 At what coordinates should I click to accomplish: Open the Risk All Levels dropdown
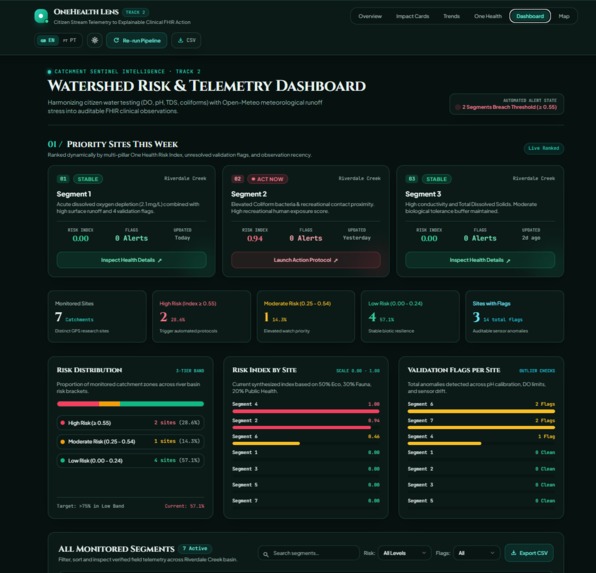[x=404, y=553]
